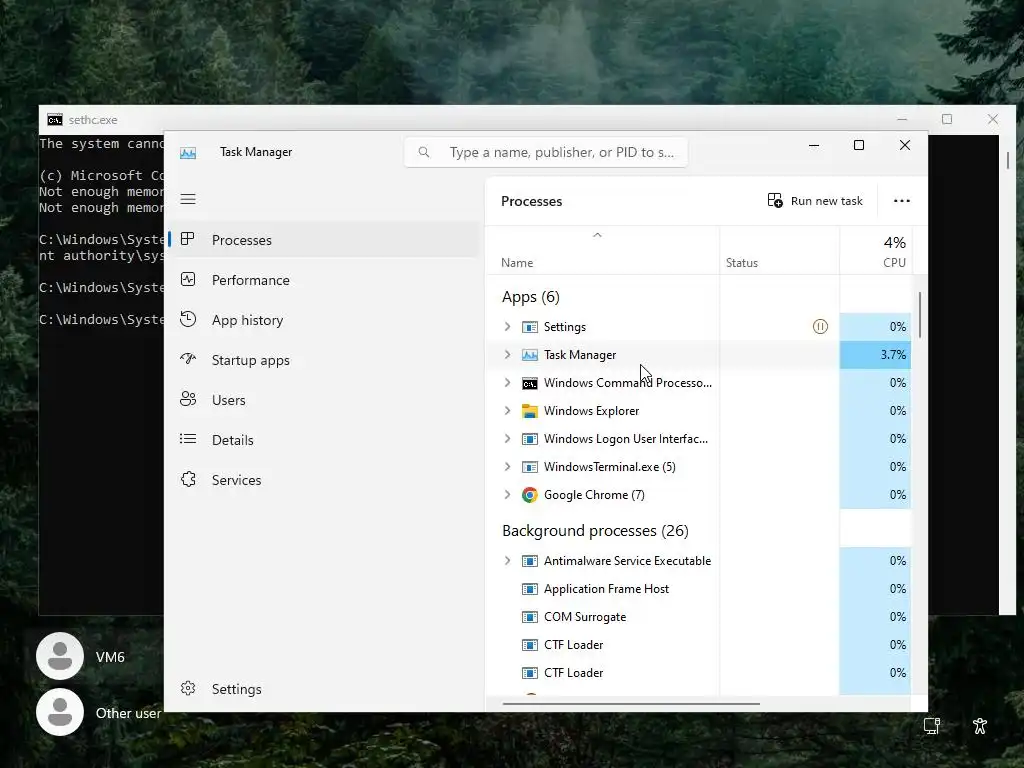Choose the Other user account
Image resolution: width=1024 pixels, height=768 pixels.
[x=98, y=712]
